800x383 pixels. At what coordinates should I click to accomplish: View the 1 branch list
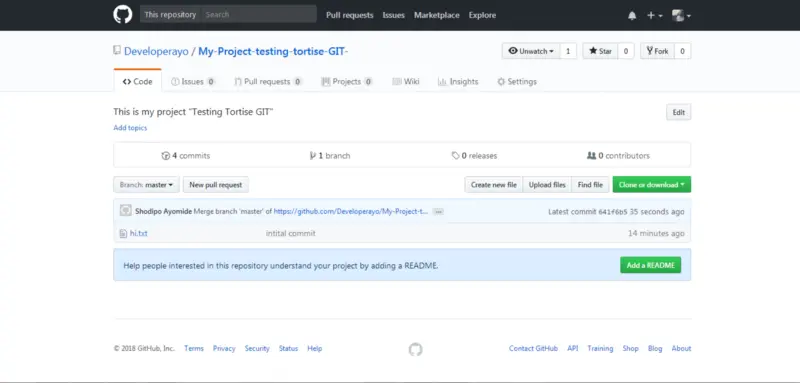coord(330,156)
